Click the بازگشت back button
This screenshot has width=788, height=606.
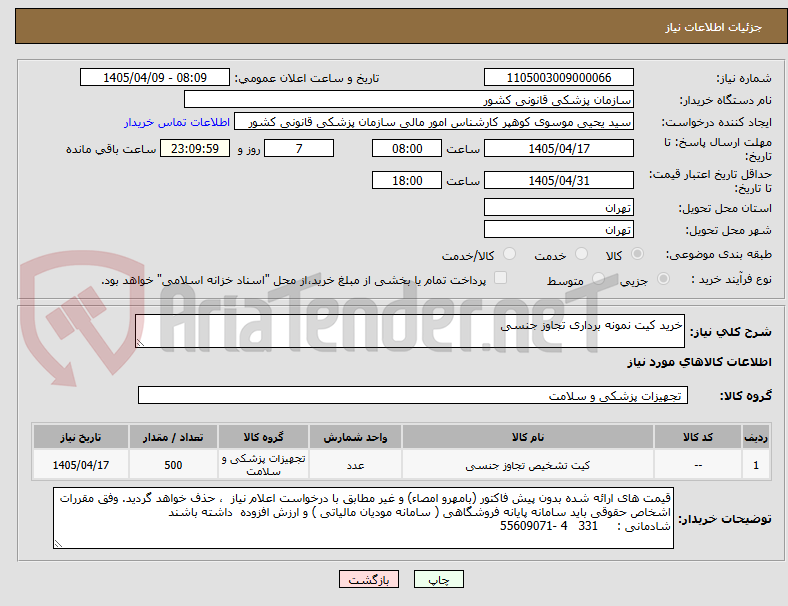369,579
